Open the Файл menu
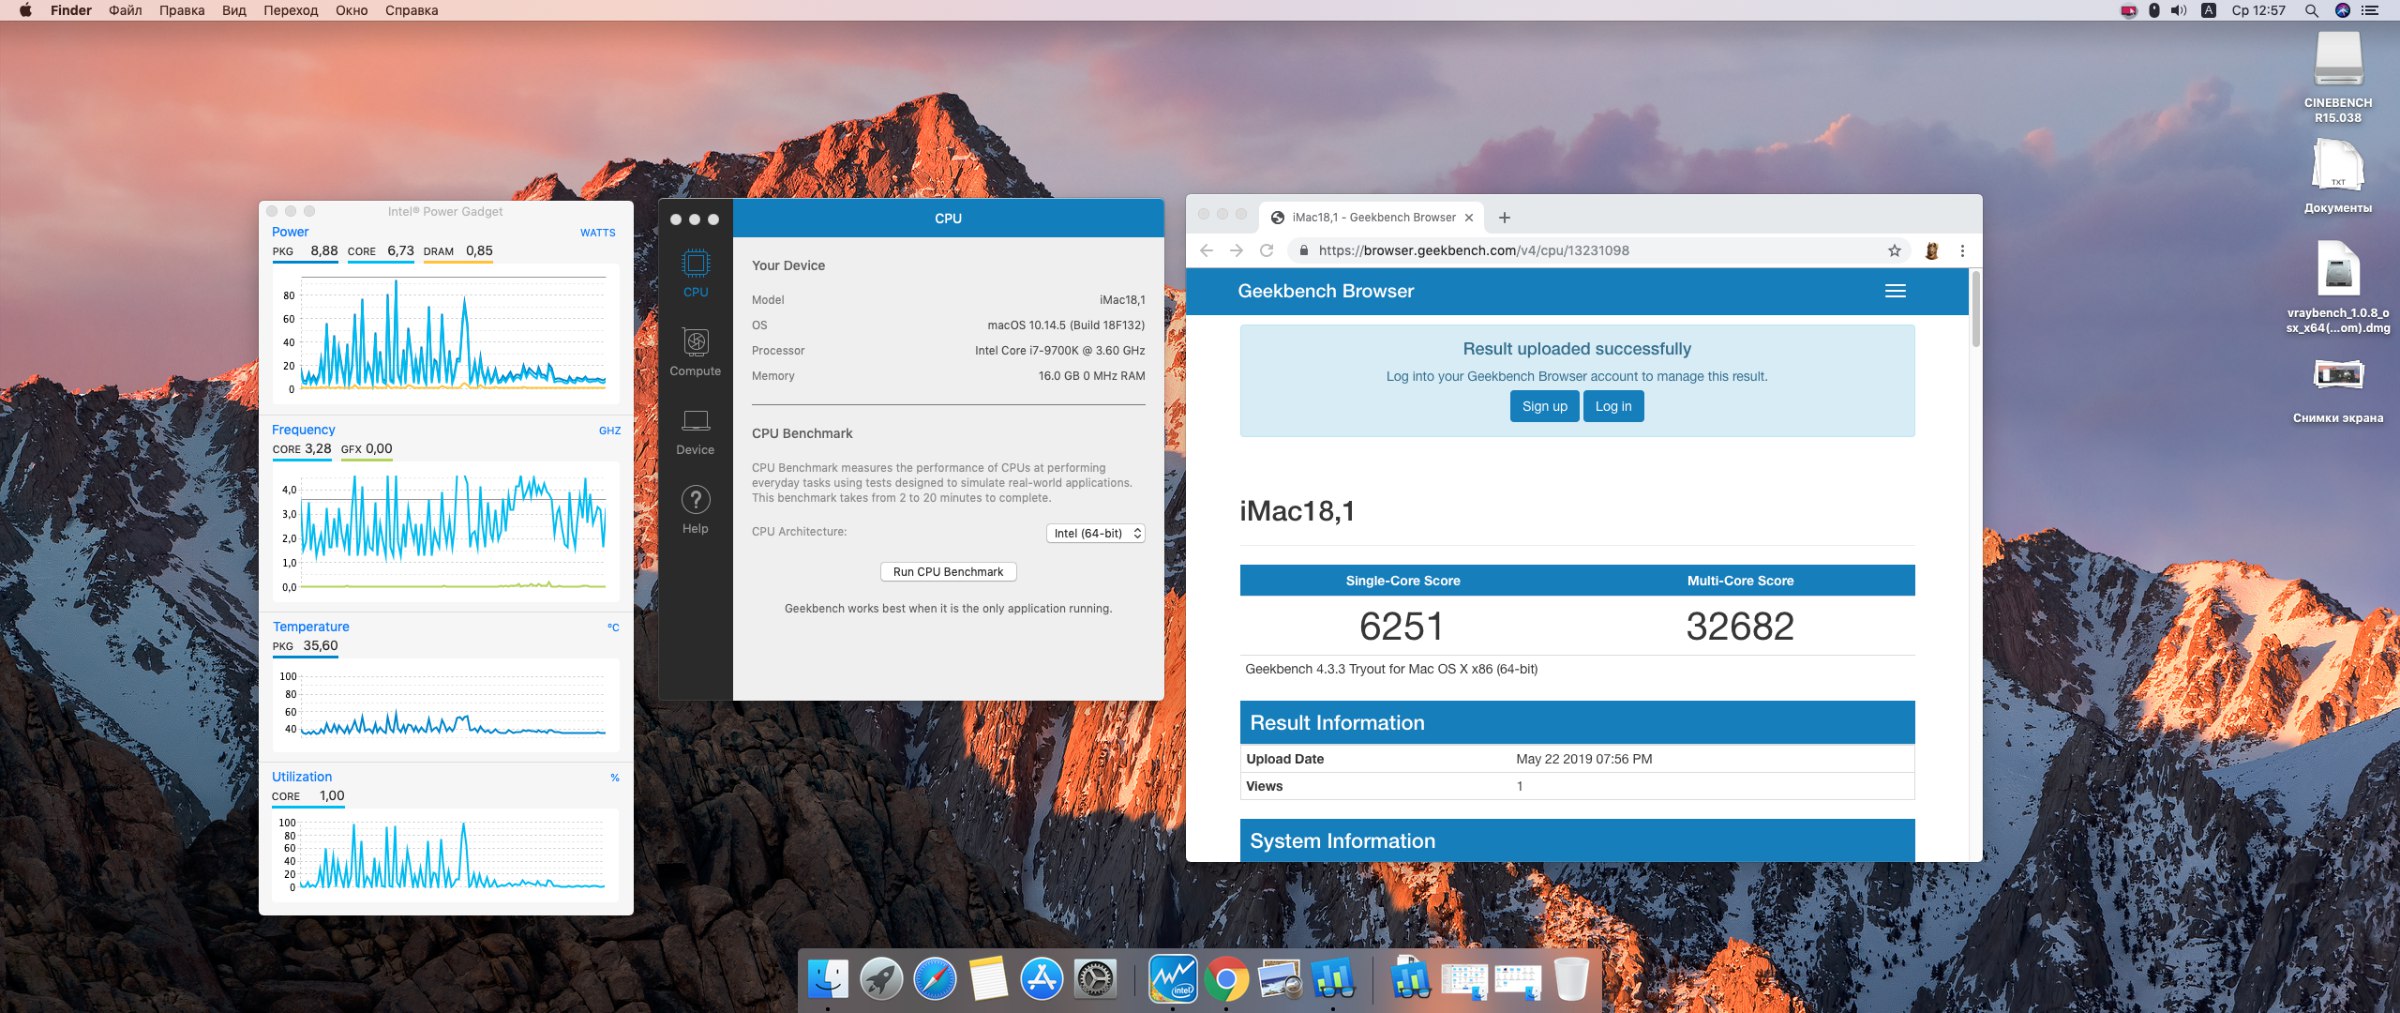Screen dimensions: 2400x1013 tap(125, 10)
